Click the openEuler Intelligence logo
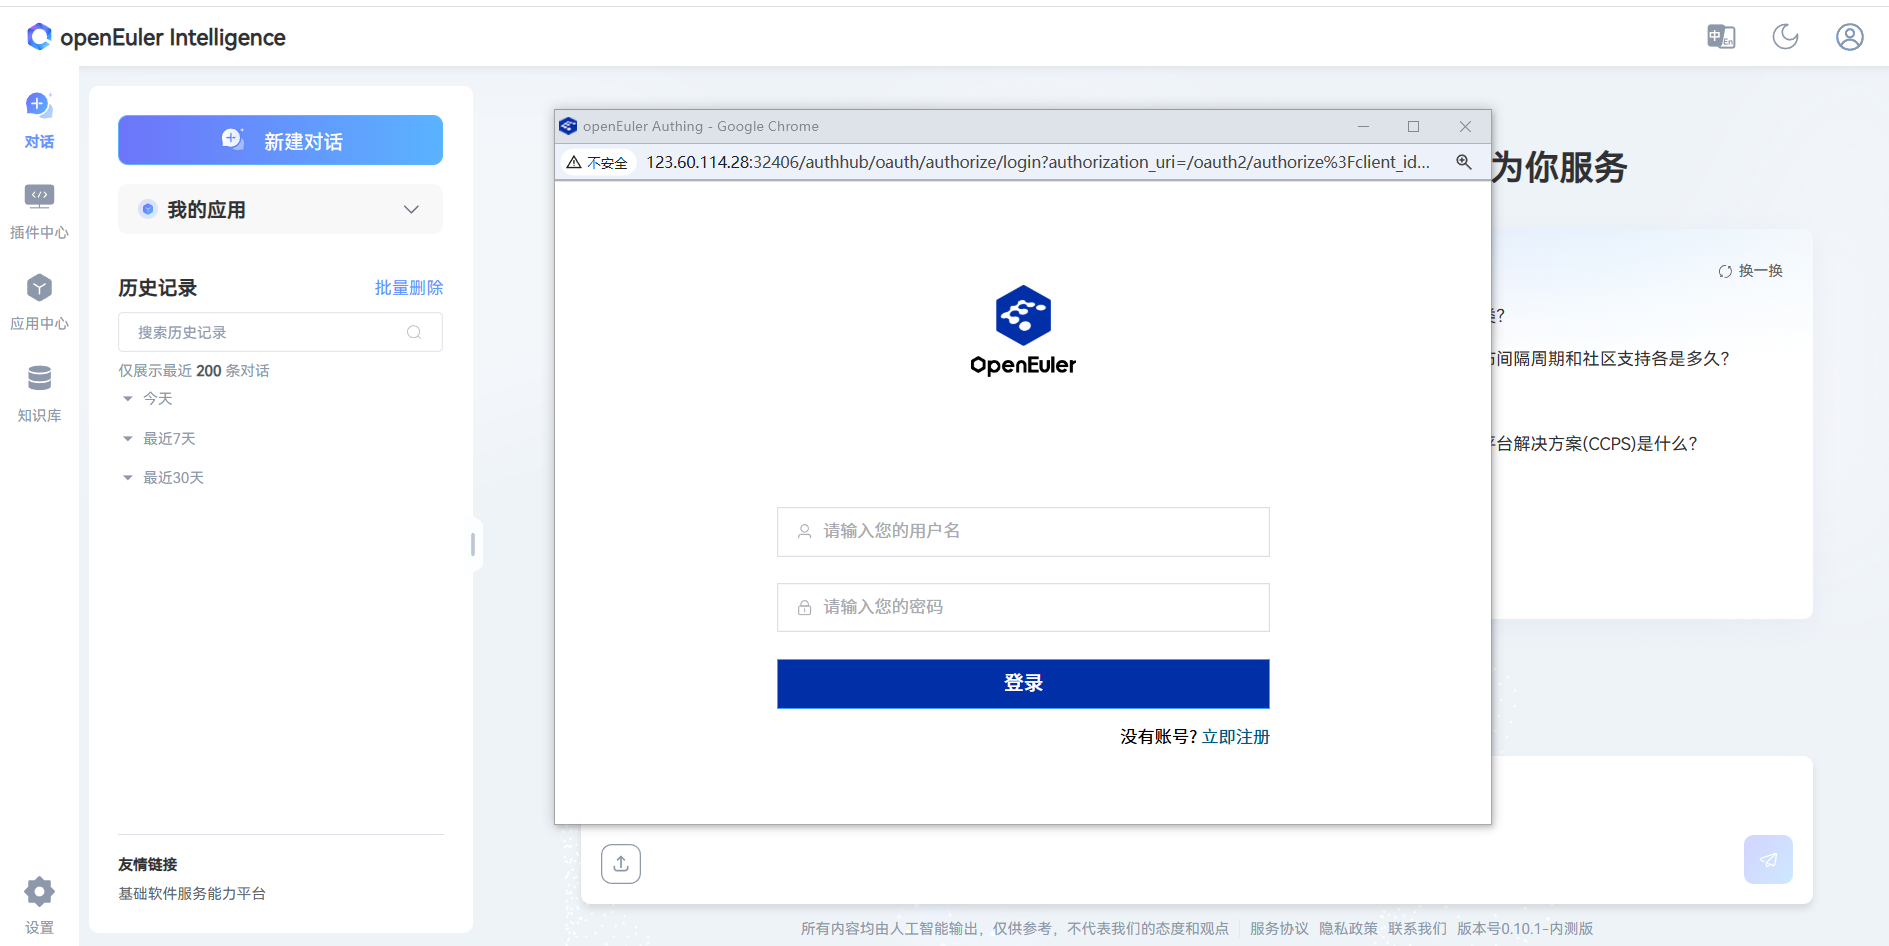Screen dimensions: 1889x946 [x=156, y=37]
